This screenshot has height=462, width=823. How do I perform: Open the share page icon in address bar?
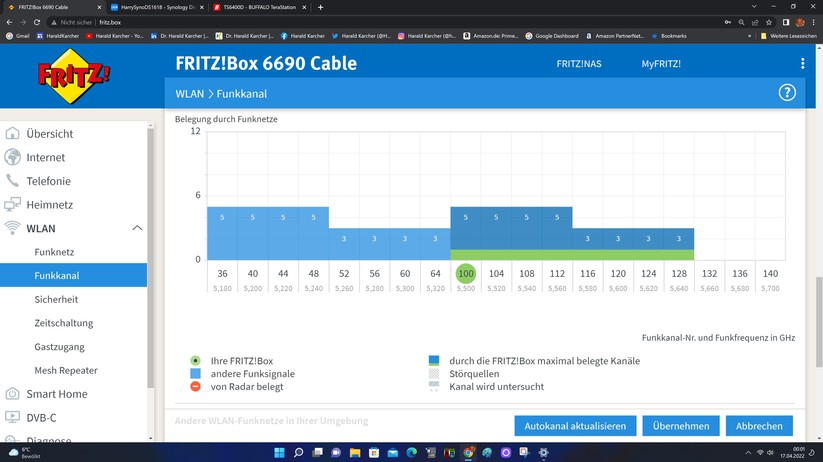pos(755,22)
